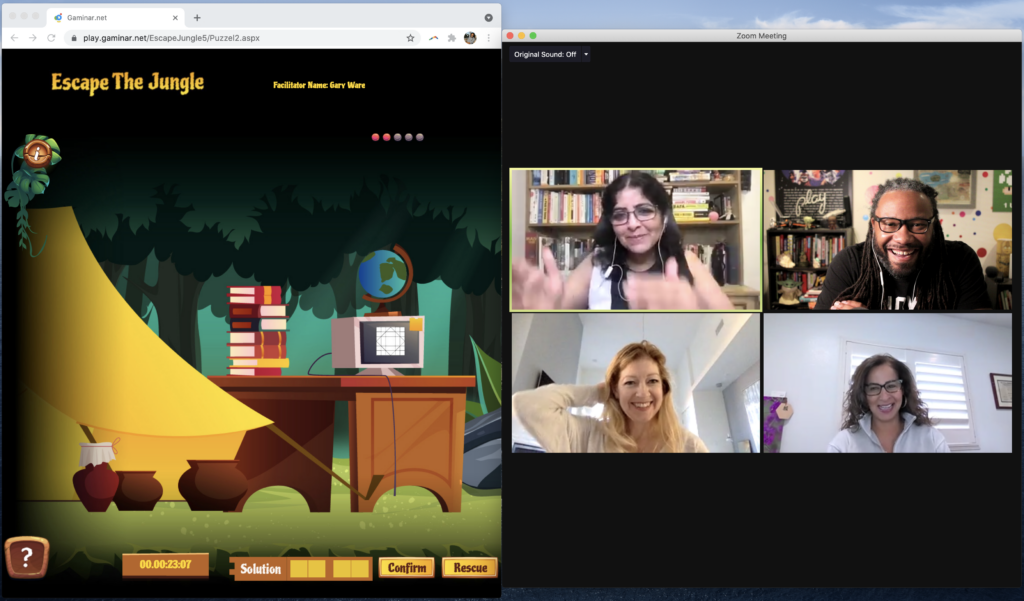
Task: Toggle the Original Sound: Off button
Action: coord(545,54)
